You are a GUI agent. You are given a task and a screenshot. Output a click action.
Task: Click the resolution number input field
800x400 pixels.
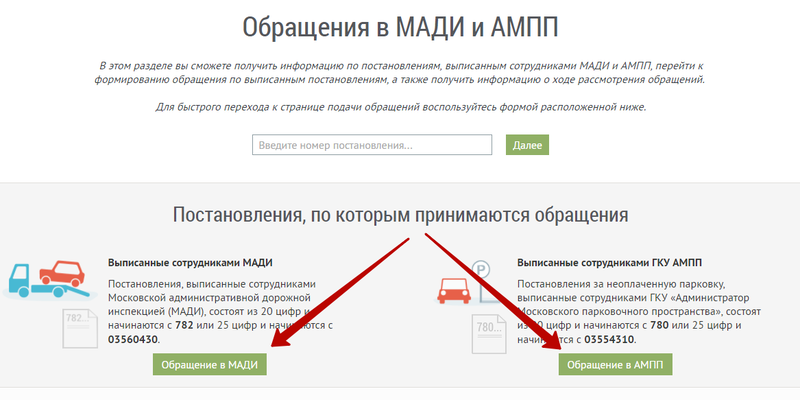[372, 145]
